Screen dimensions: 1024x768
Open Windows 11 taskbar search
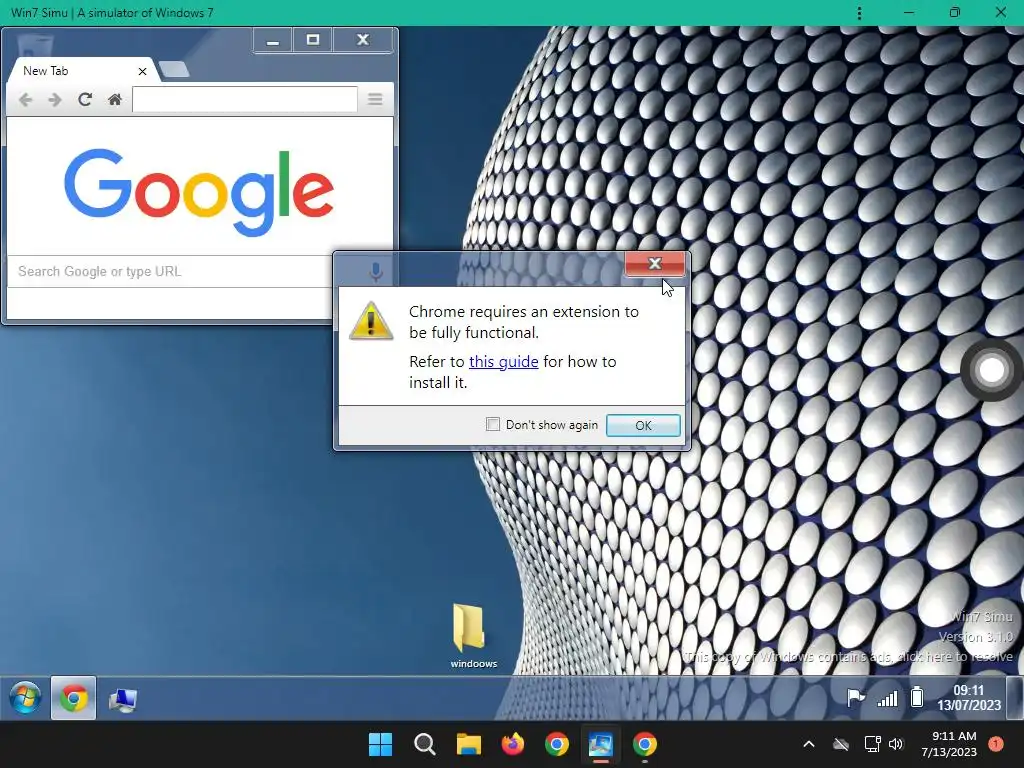(424, 744)
